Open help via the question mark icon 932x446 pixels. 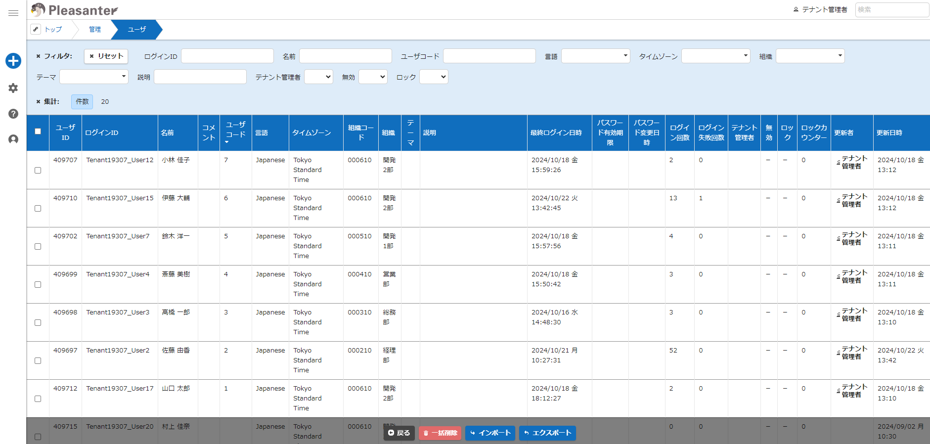pyautogui.click(x=13, y=114)
